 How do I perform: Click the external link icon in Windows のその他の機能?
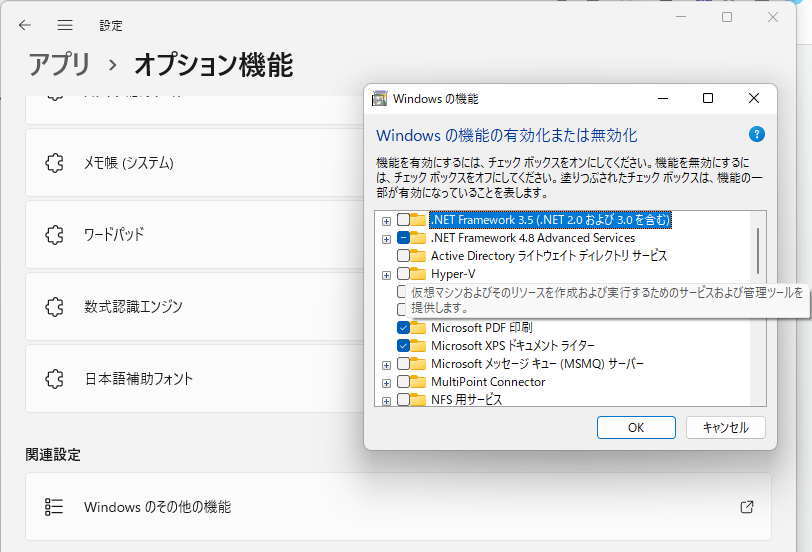747,507
